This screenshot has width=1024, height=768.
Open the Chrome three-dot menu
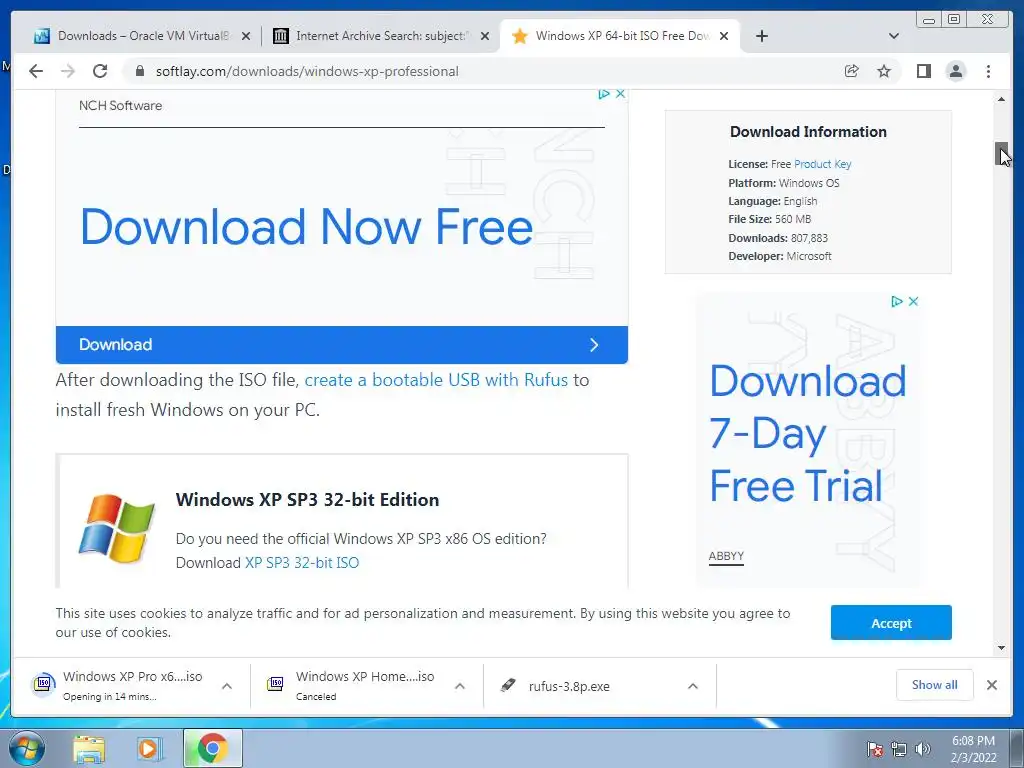coord(988,71)
